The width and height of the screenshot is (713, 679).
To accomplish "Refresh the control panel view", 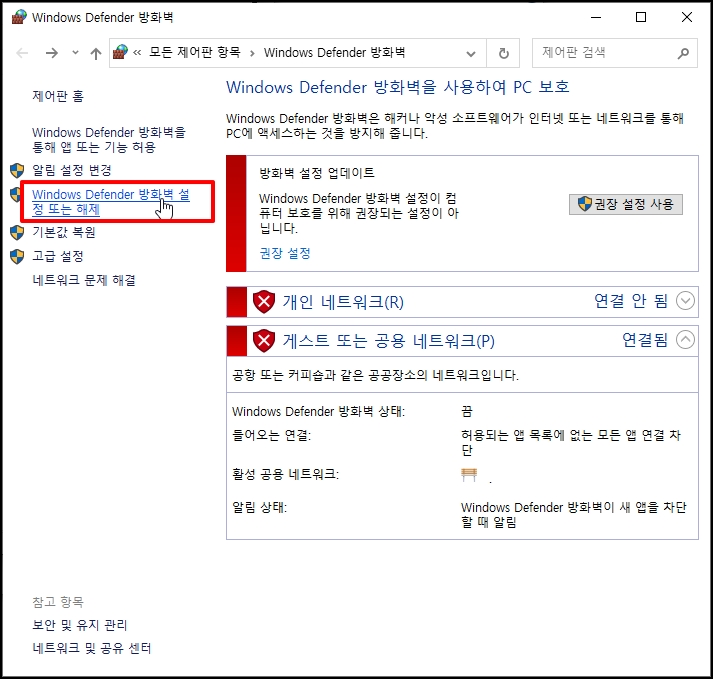I will click(503, 54).
